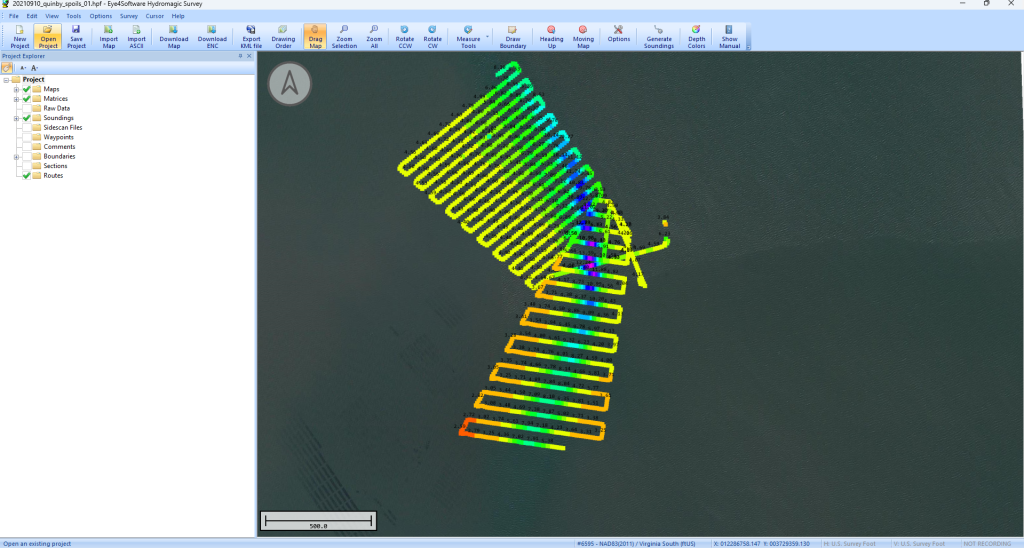Click the Download ENC toolbar icon

[x=212, y=37]
